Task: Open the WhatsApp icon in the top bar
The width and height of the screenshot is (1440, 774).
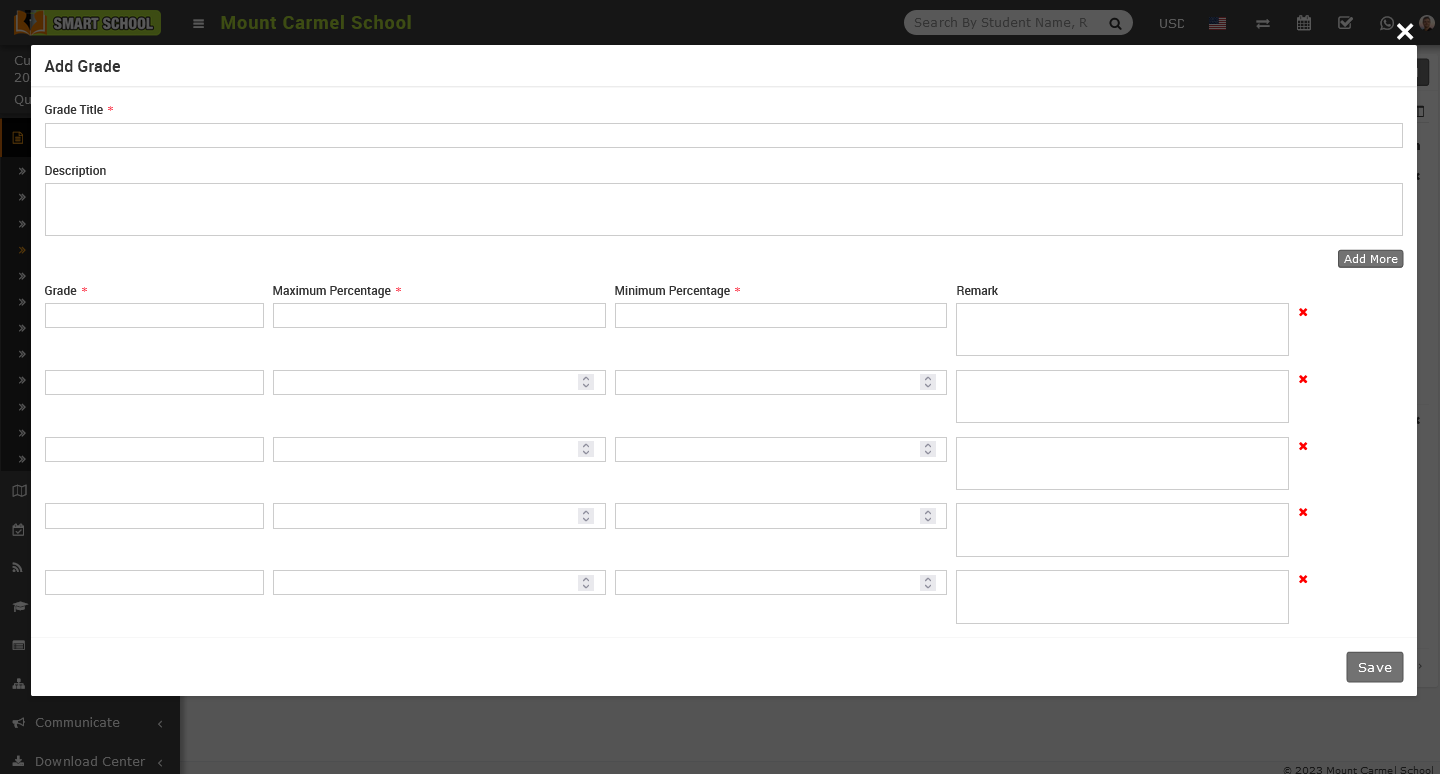Action: point(1387,22)
